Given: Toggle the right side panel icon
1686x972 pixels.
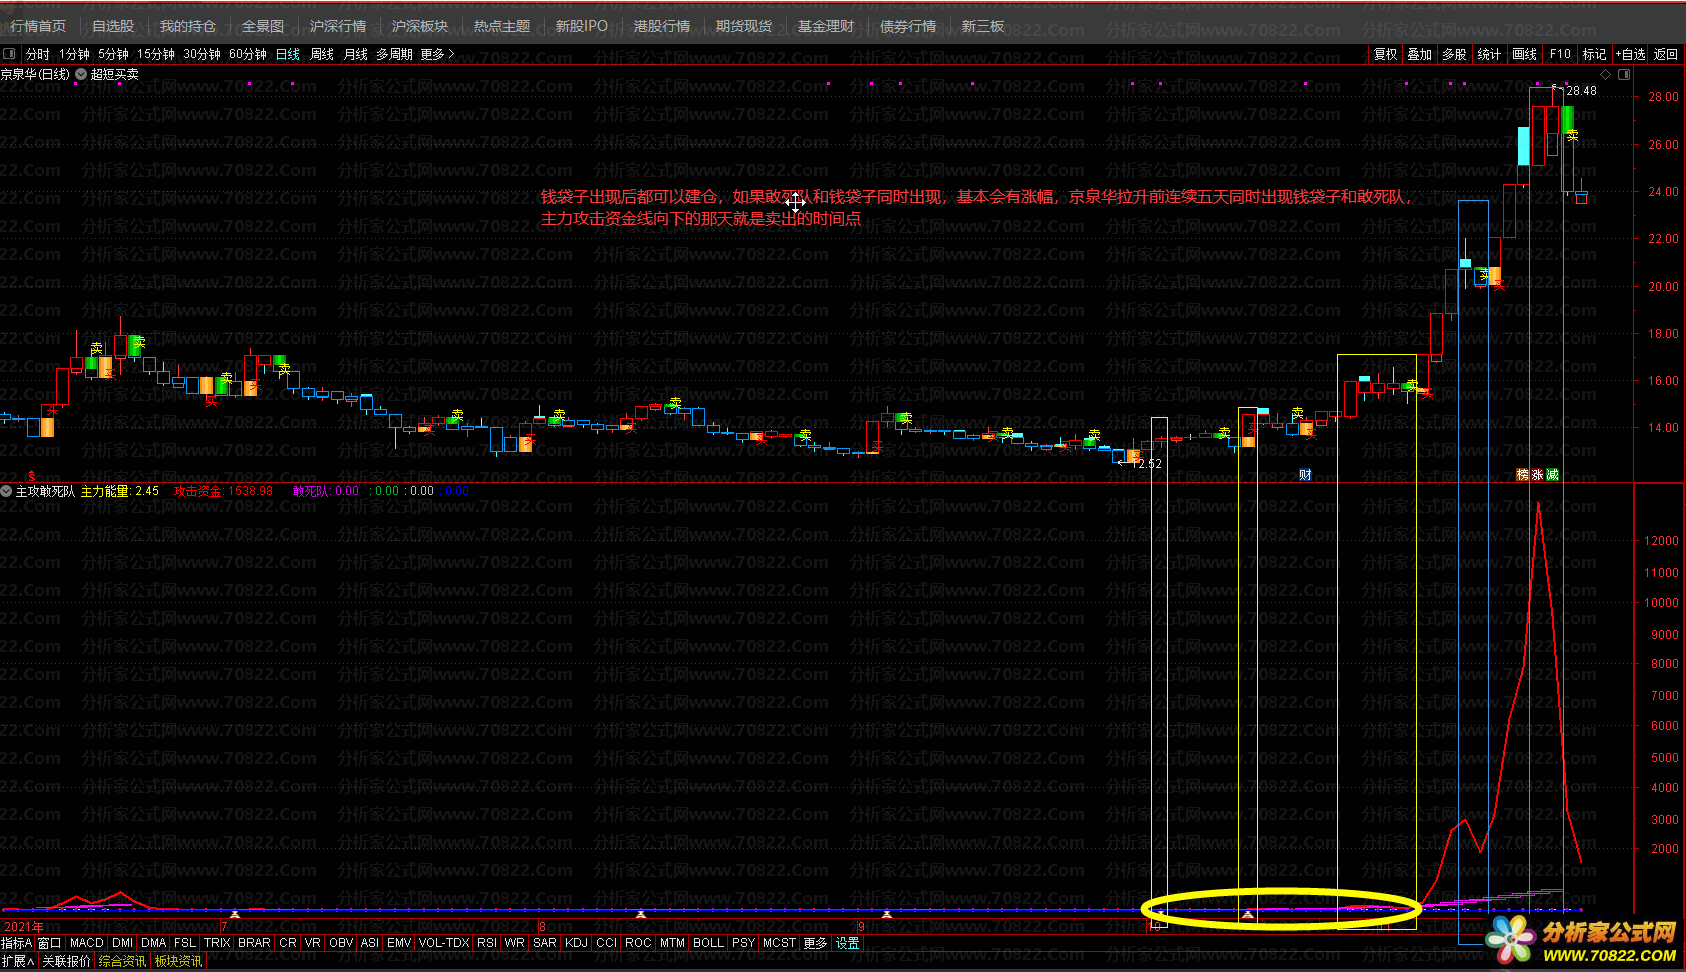Looking at the screenshot, I should 1624,74.
